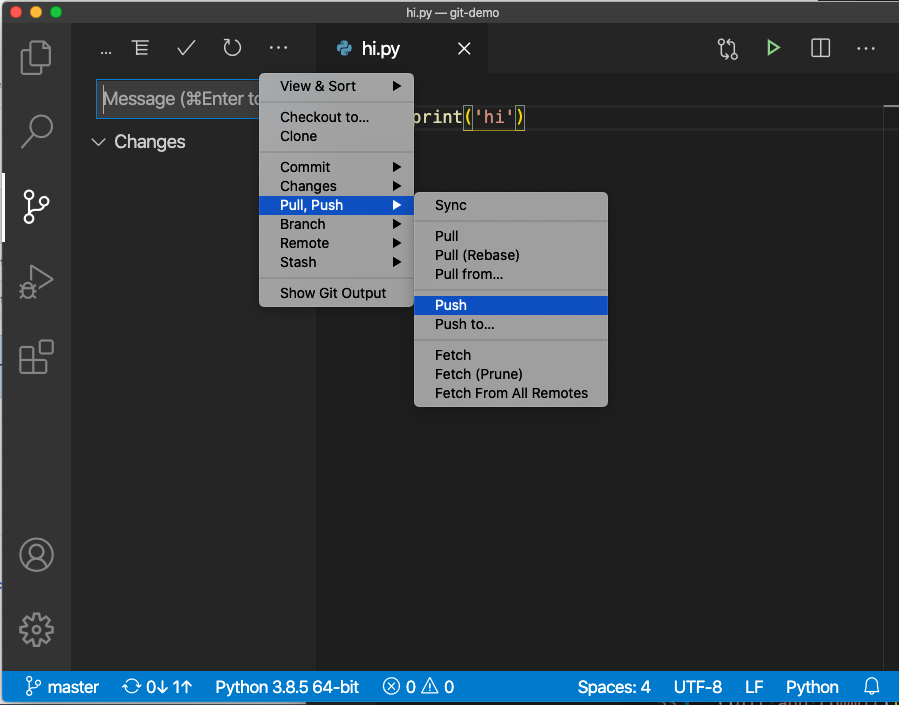
Task: Collapse the Changes section
Action: pyautogui.click(x=98, y=142)
